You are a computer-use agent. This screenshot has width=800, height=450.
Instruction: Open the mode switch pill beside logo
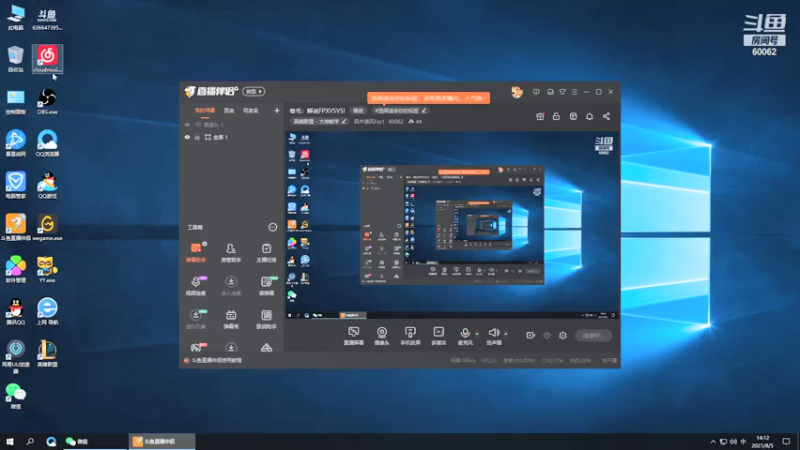coord(254,91)
